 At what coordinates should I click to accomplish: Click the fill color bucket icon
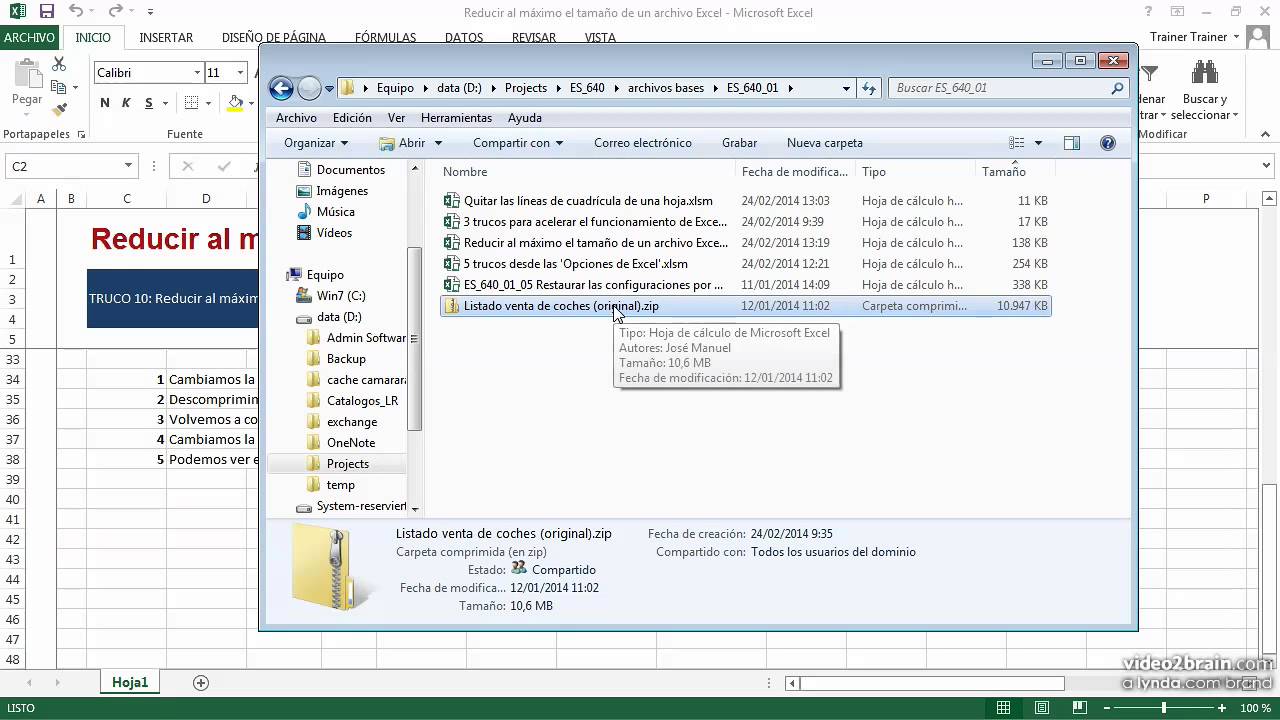(x=235, y=103)
